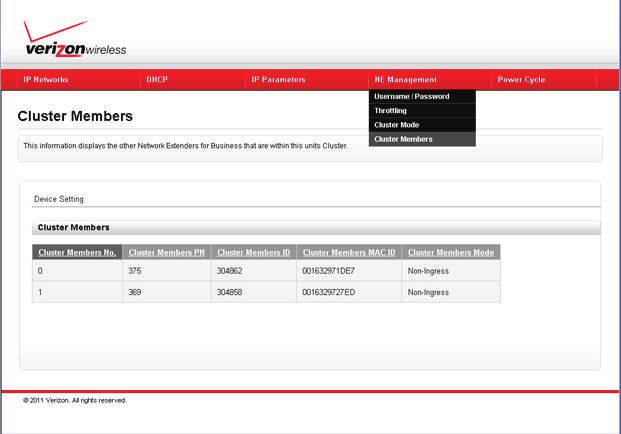
Task: Select Username / Password from dropdown
Action: pyautogui.click(x=422, y=97)
